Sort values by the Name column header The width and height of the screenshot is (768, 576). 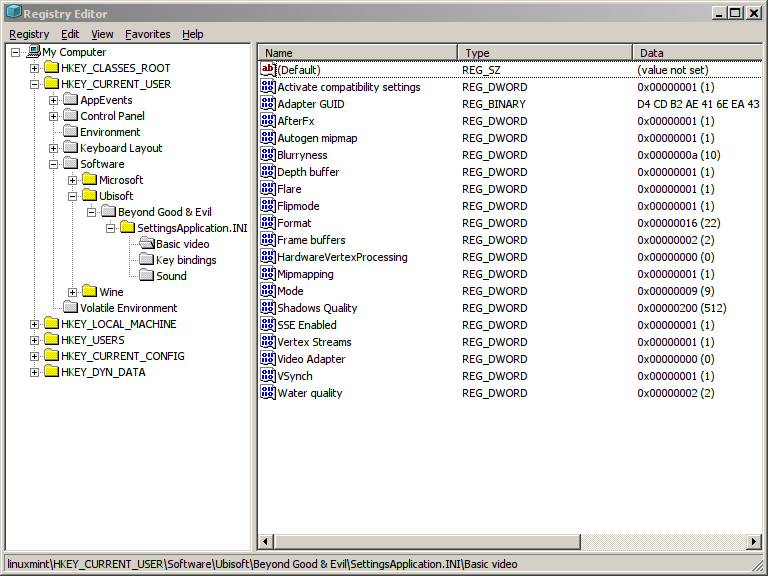(358, 52)
